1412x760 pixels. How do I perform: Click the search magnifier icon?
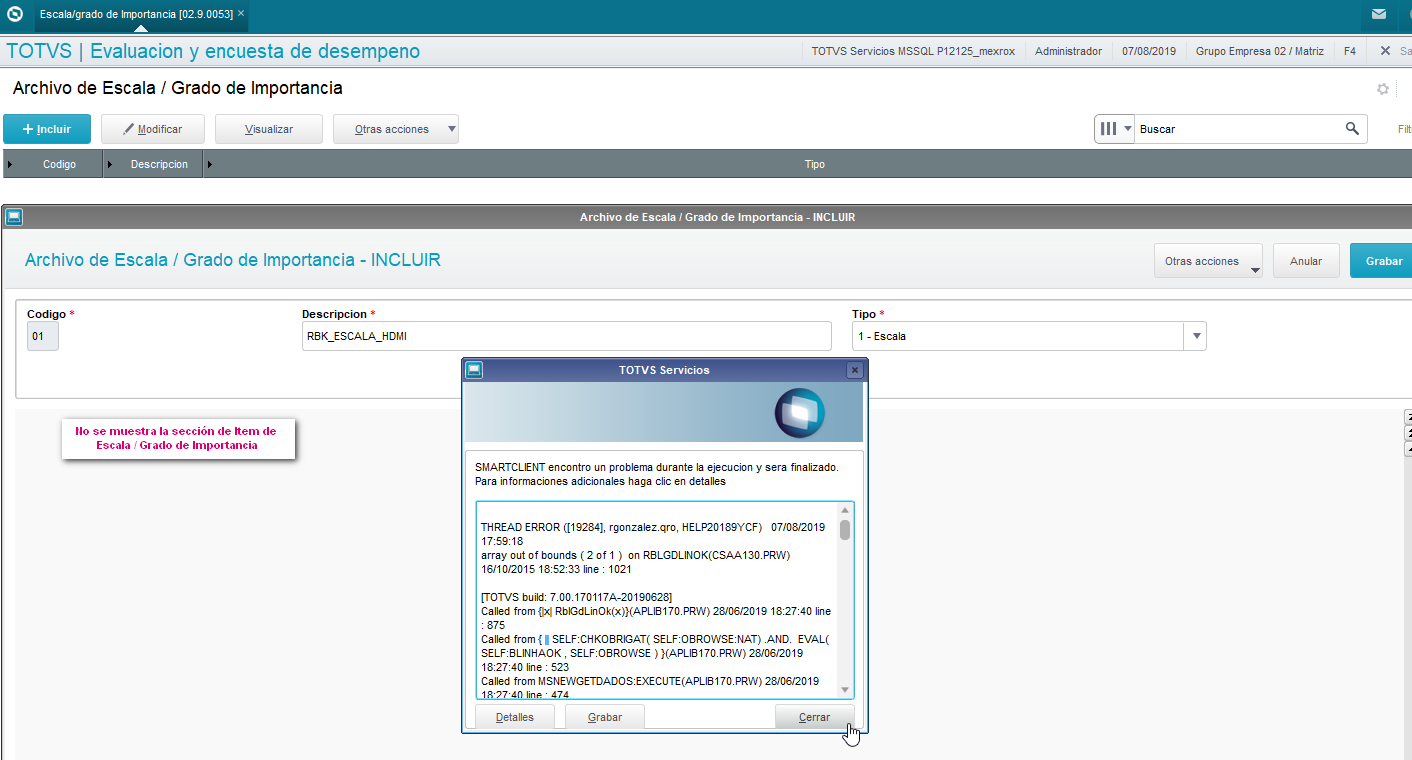point(1352,128)
